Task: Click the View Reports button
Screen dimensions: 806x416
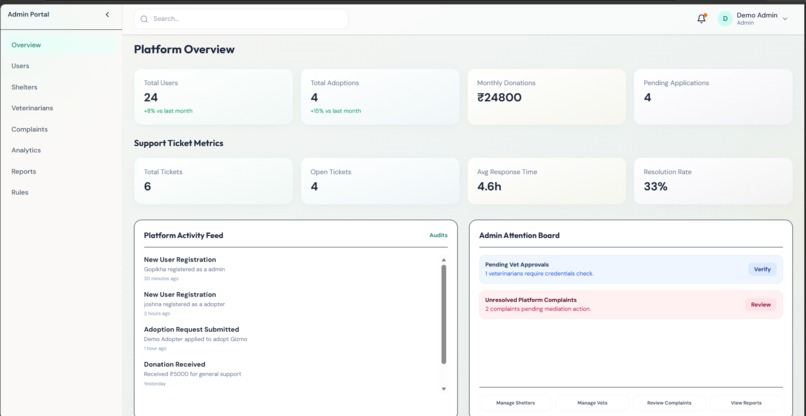Action: pos(746,403)
